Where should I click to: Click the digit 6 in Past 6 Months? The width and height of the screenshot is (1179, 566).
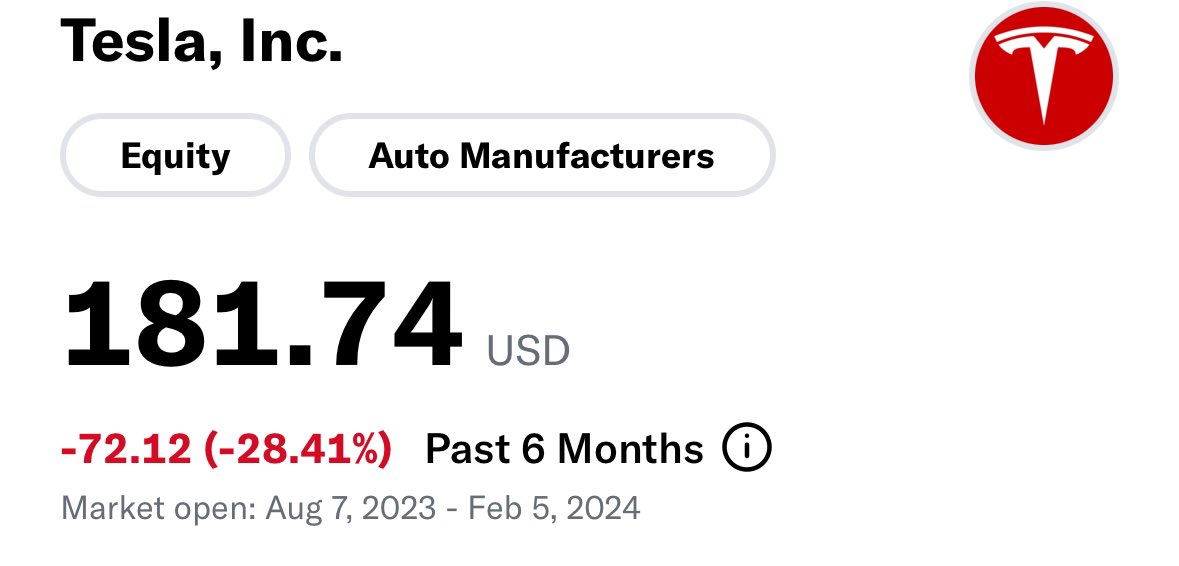(533, 449)
